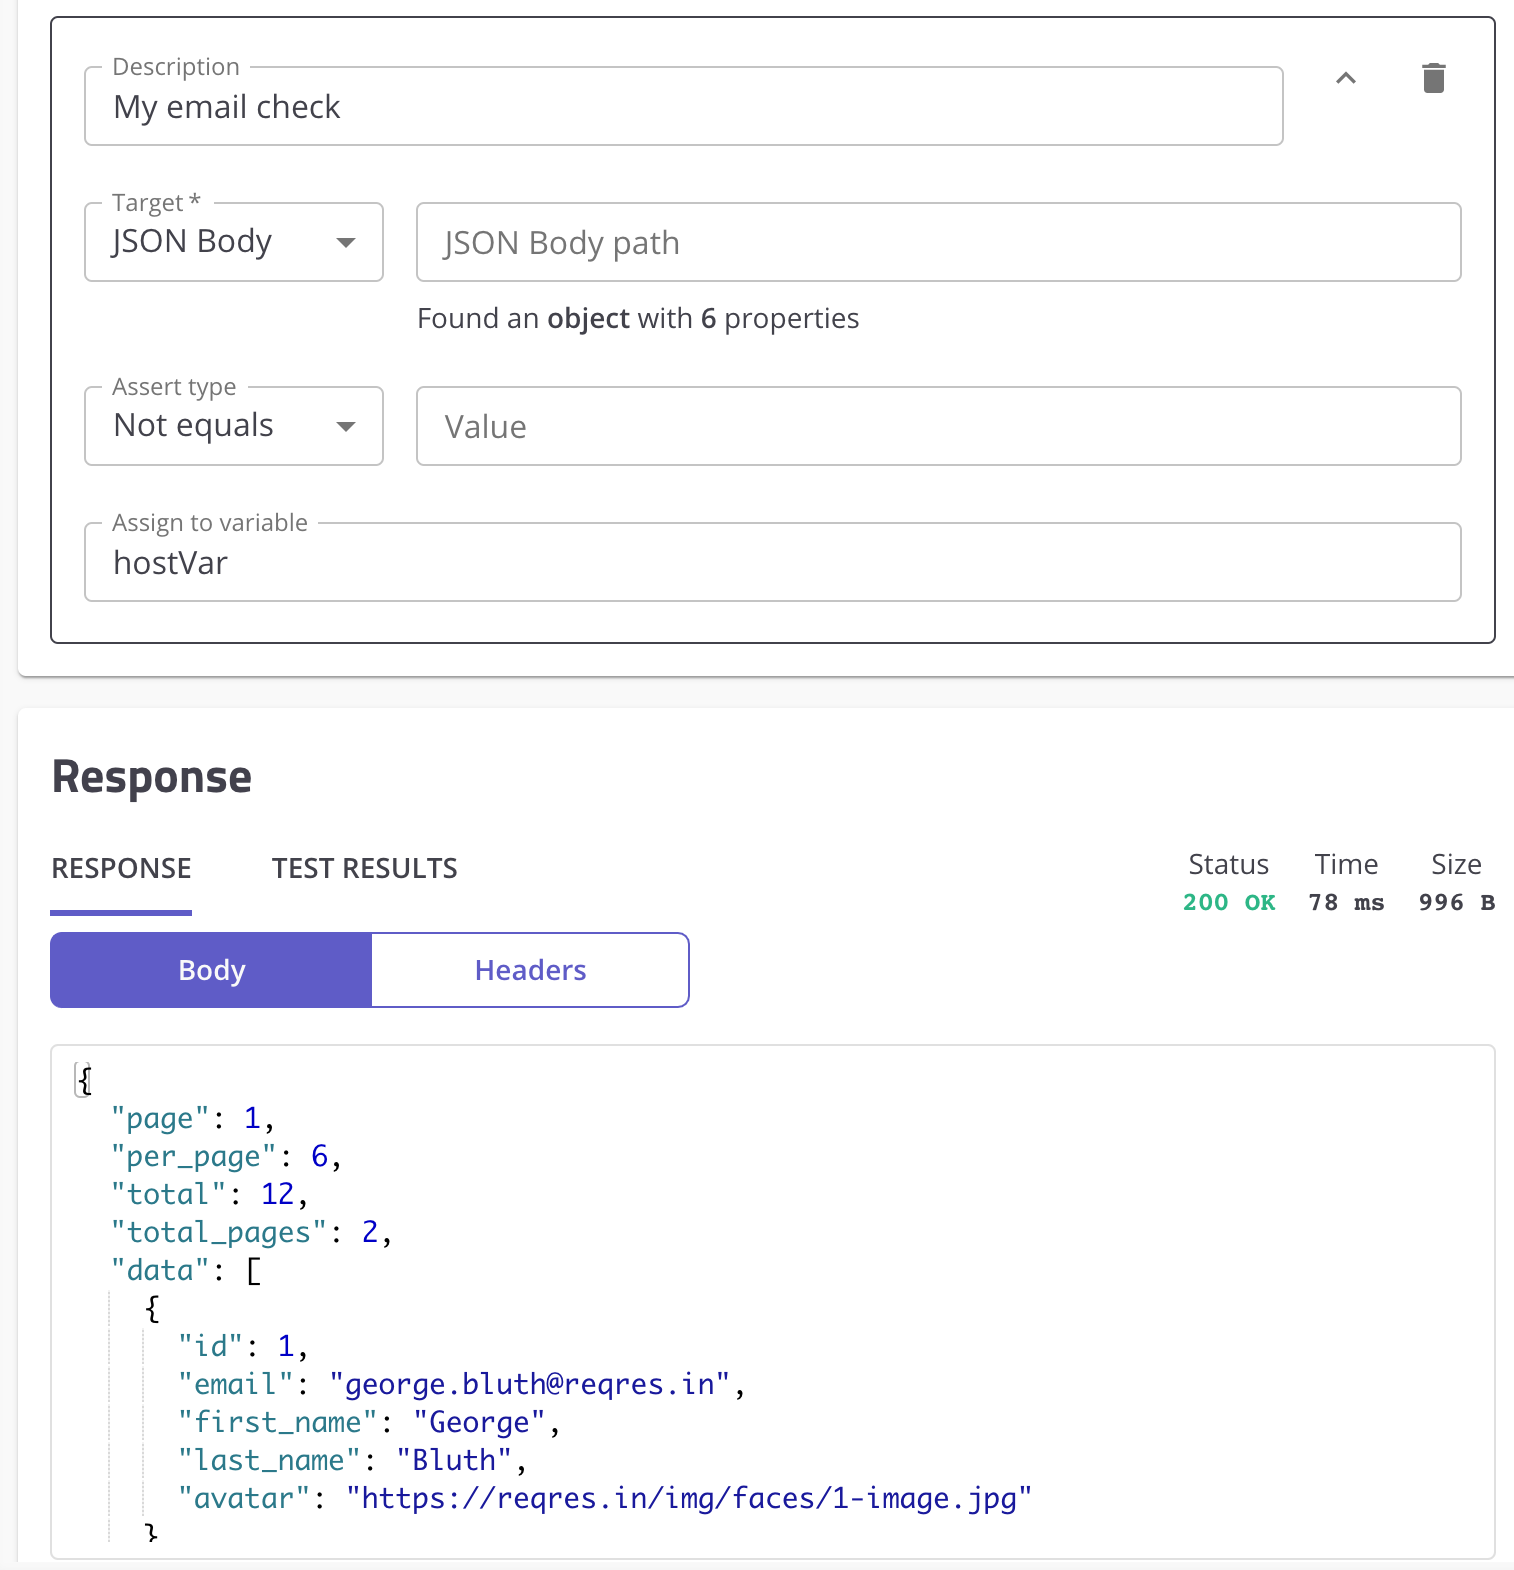Click the "George" first_name value
Screen dimensions: 1514x1570
click(479, 1422)
